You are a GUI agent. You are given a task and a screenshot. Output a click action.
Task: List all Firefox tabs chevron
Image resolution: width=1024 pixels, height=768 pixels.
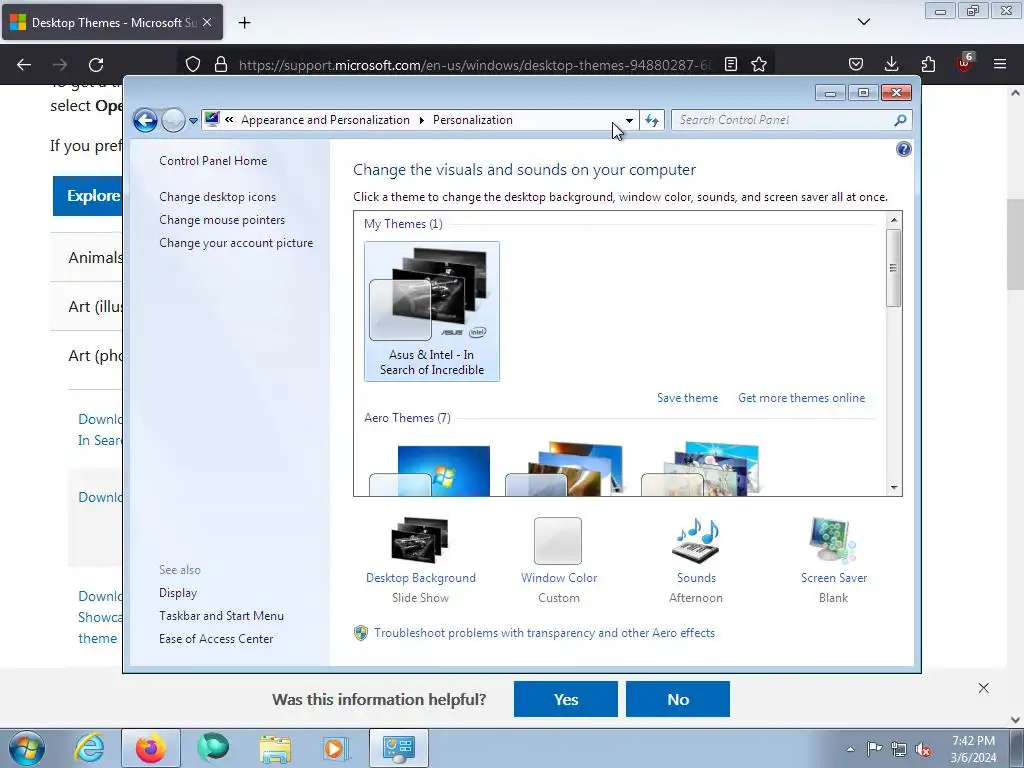[863, 22]
